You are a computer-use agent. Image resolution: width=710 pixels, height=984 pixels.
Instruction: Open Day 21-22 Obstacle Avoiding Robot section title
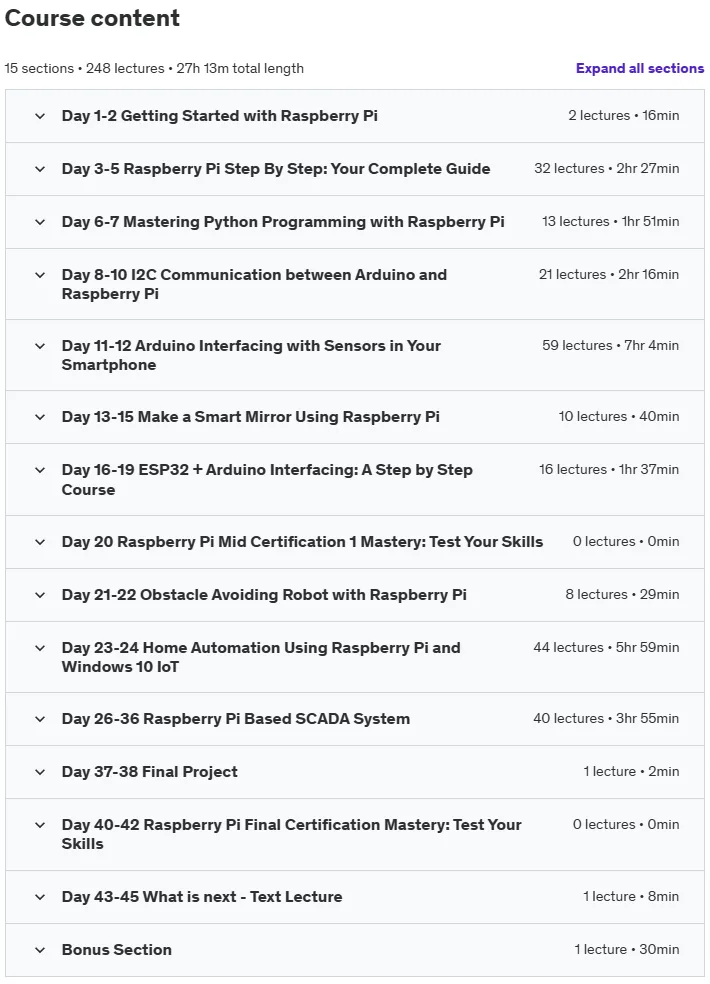264,595
